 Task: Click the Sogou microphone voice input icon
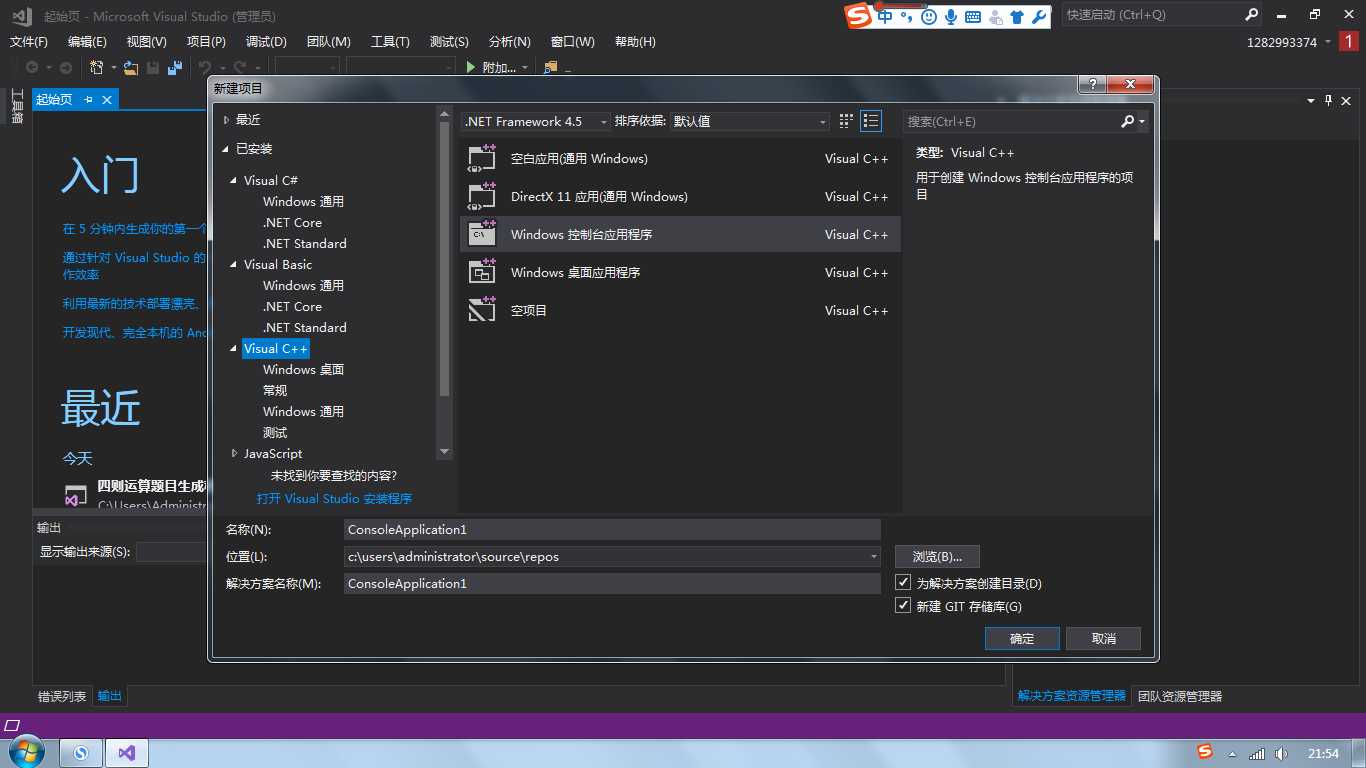pos(950,17)
